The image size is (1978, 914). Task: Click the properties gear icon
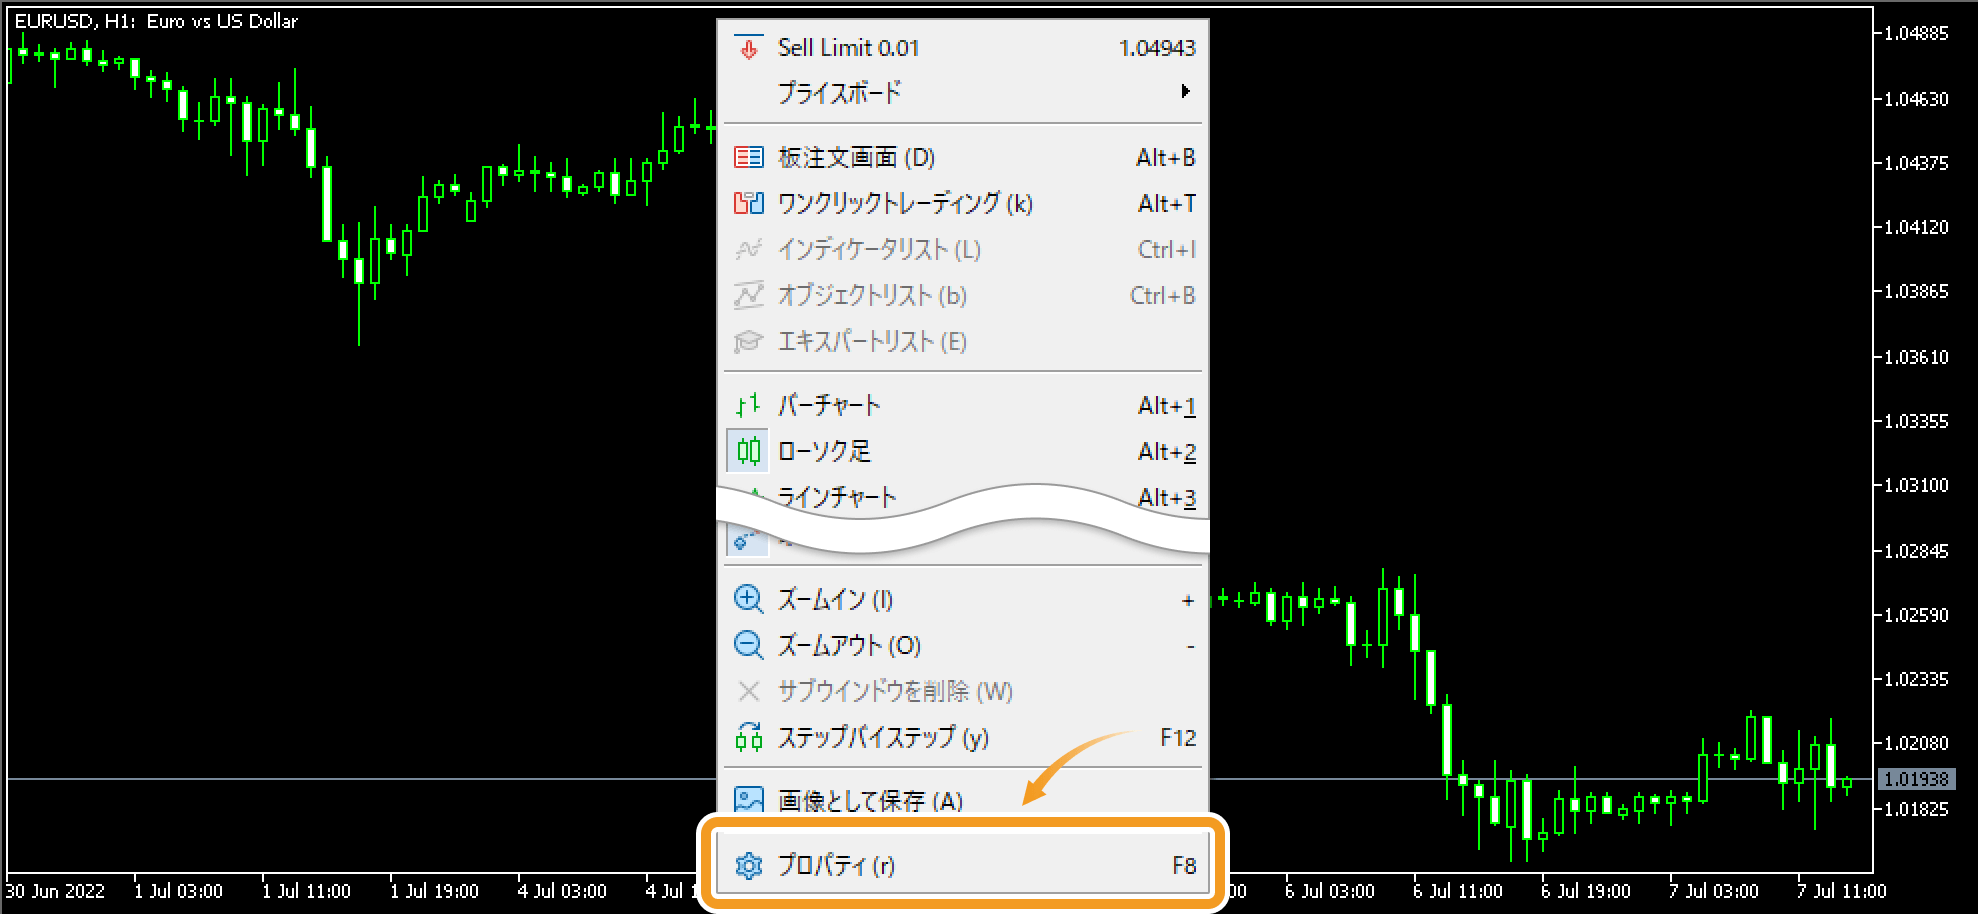click(748, 865)
